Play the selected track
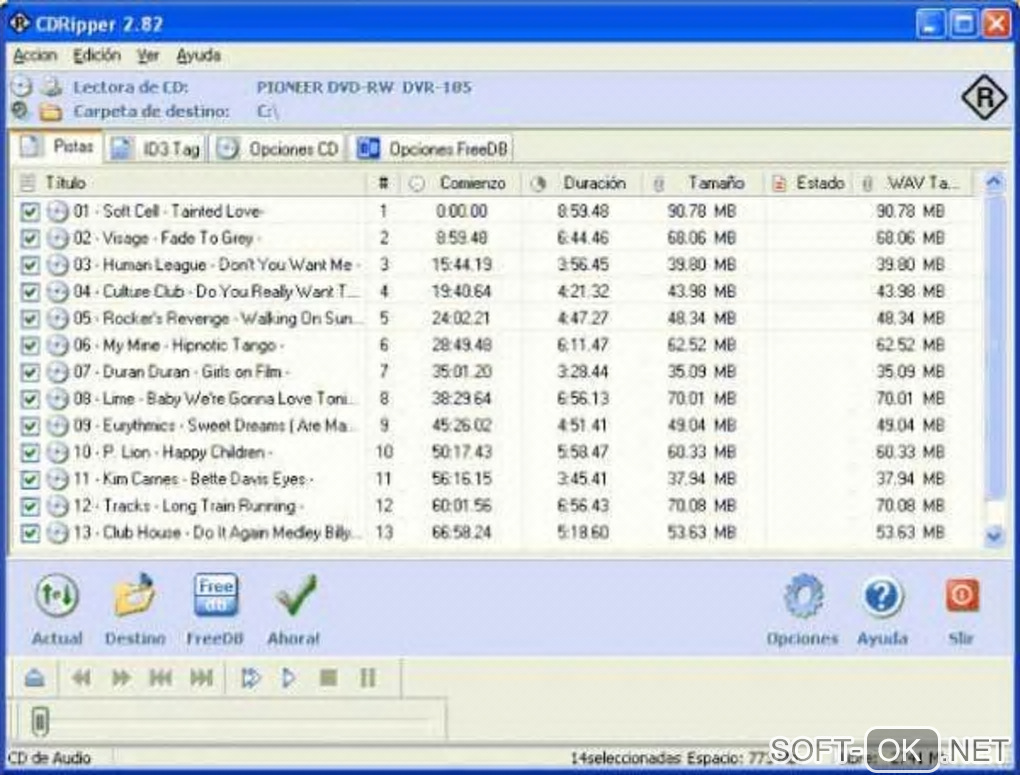The height and width of the screenshot is (775, 1020). 288,679
